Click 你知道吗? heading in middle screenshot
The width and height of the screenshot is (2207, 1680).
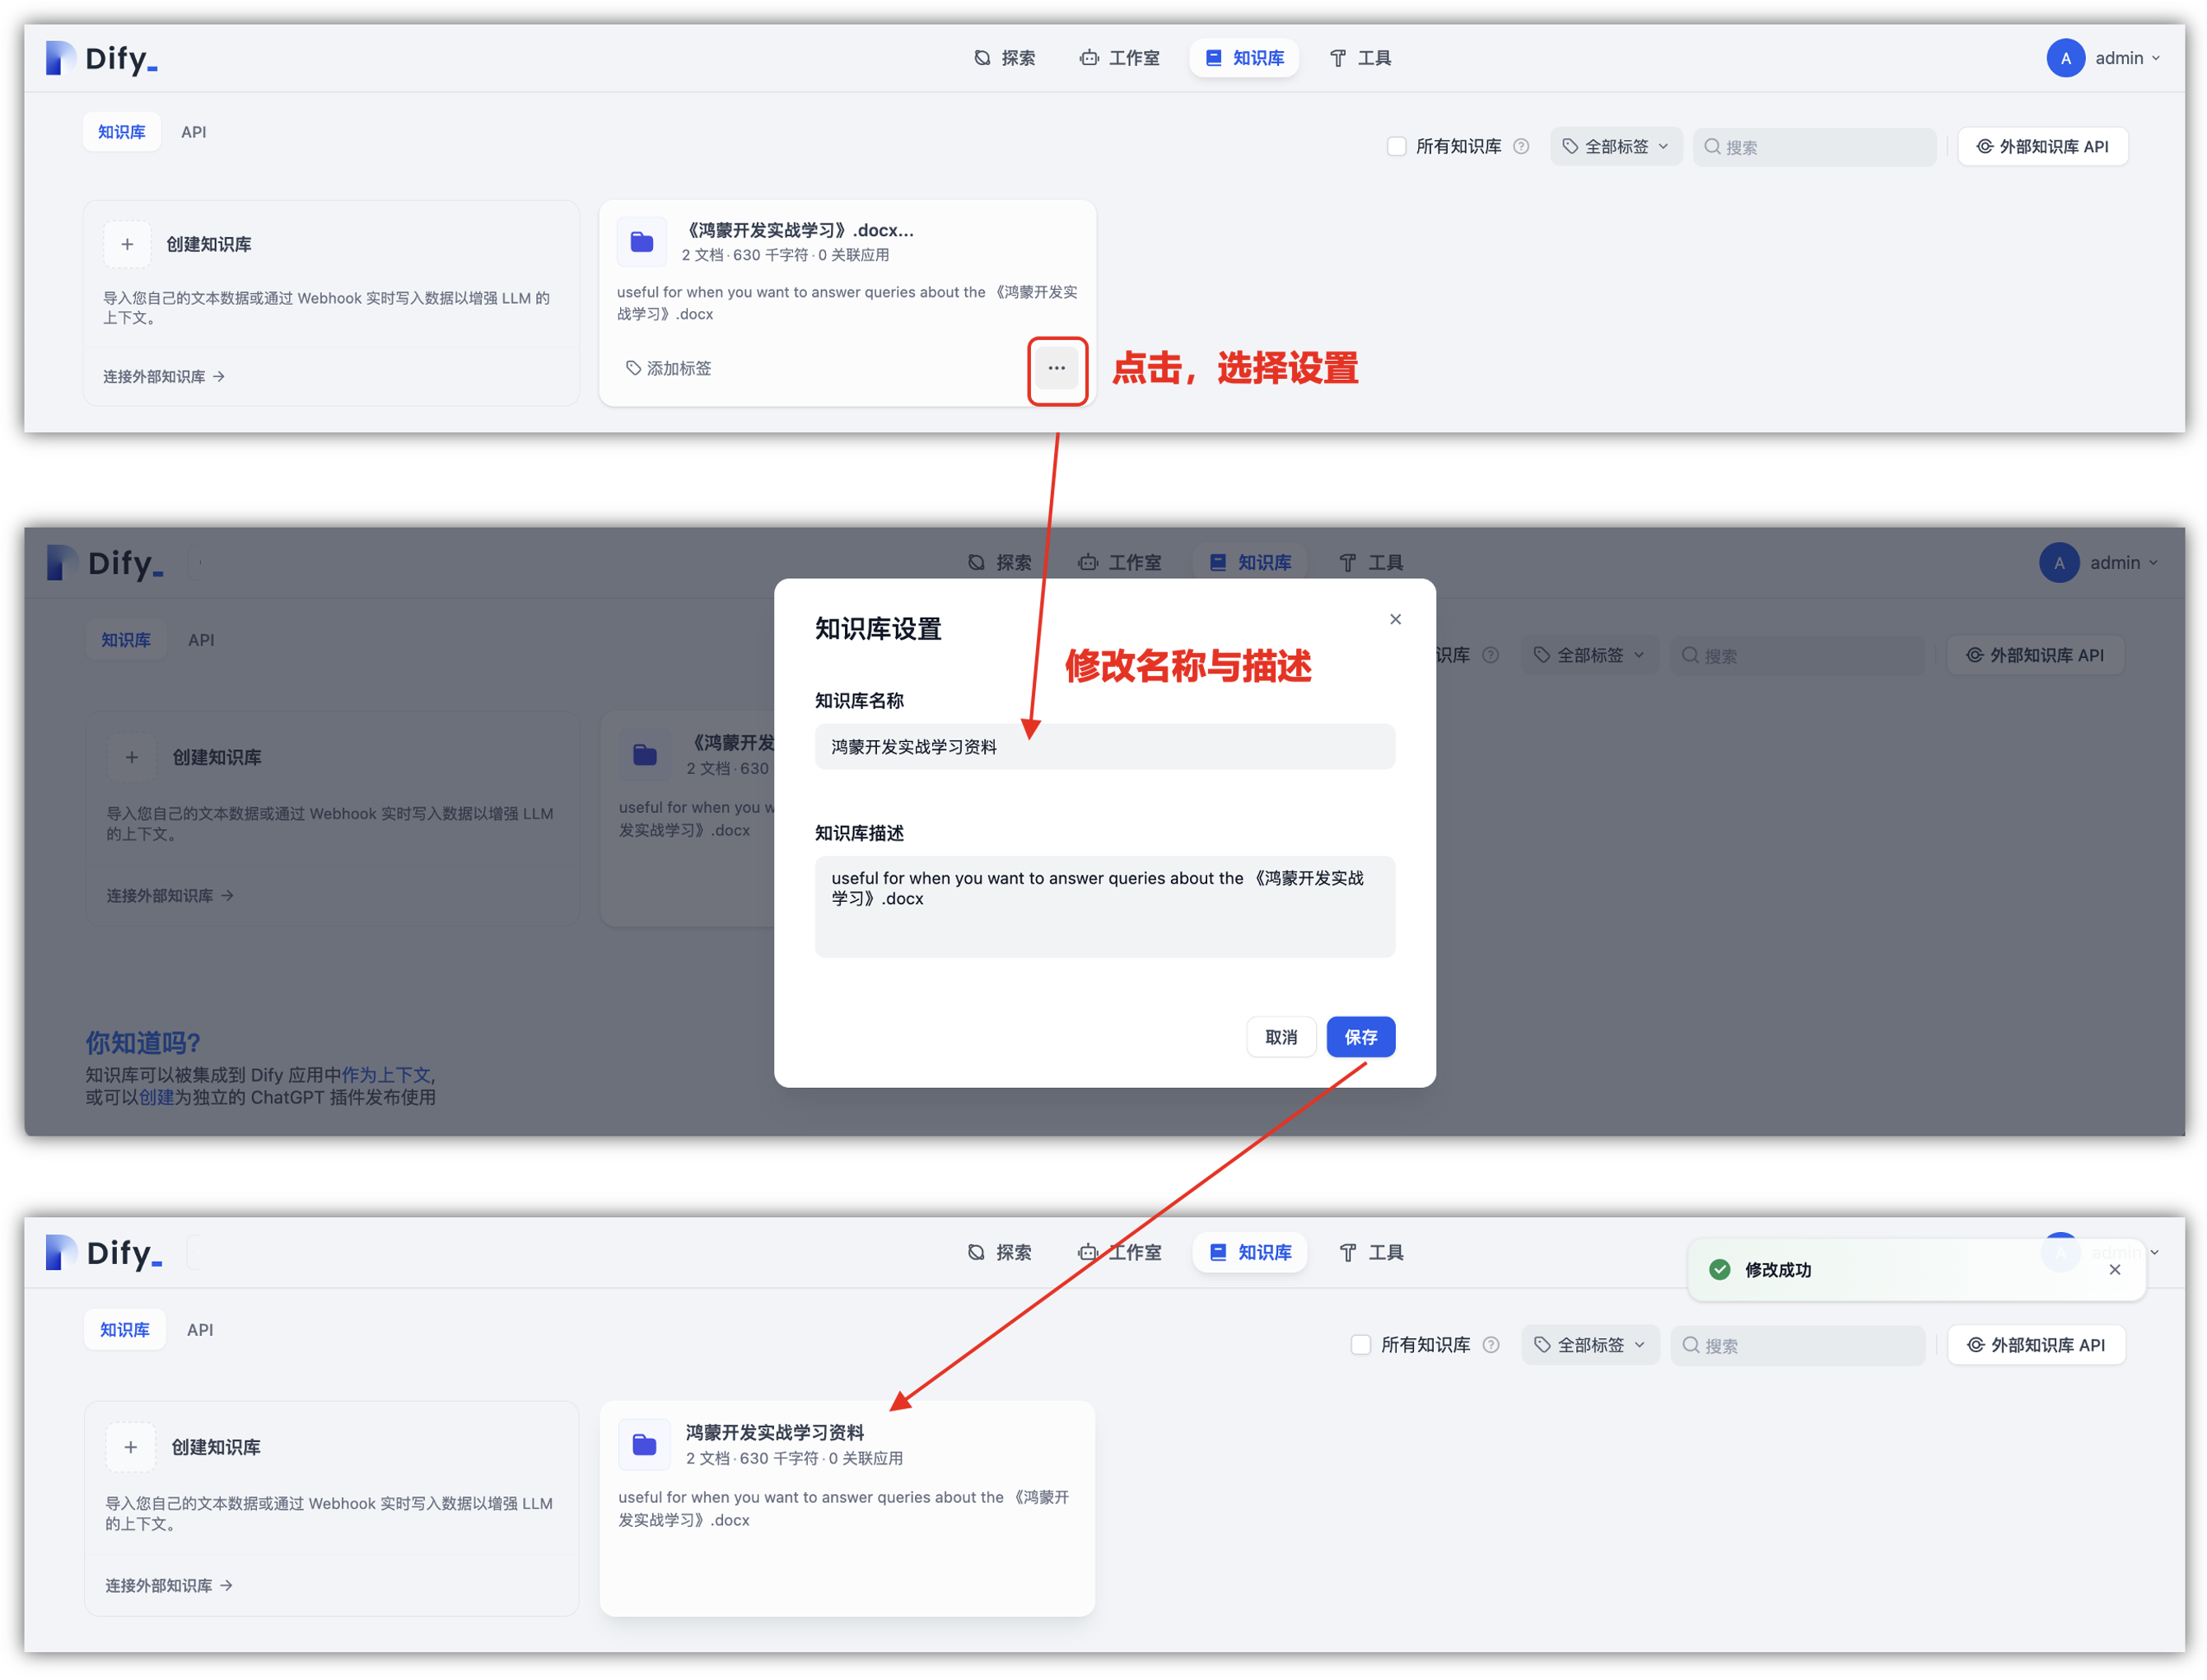click(143, 1043)
